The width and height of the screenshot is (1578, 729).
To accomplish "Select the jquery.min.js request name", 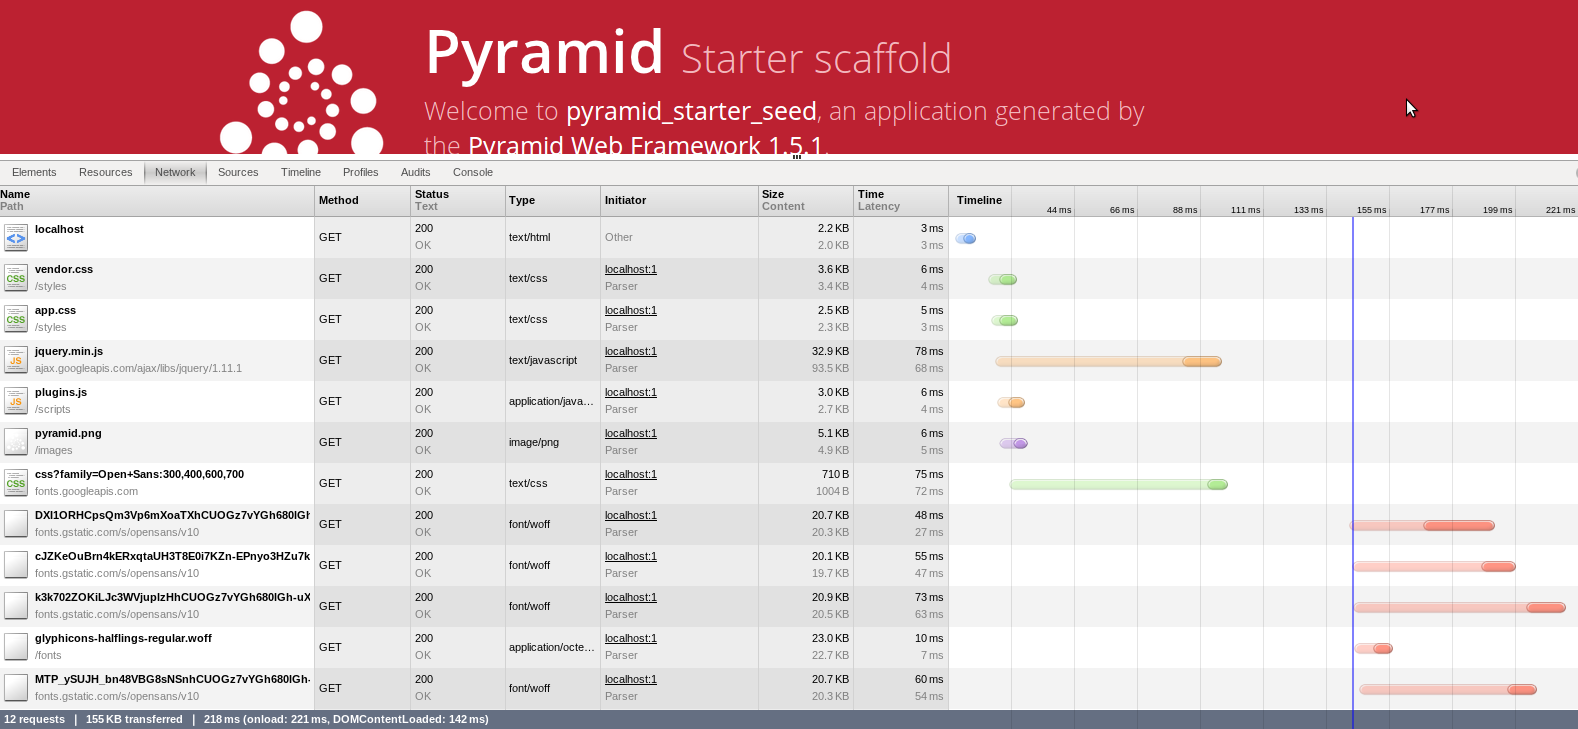I will (69, 351).
